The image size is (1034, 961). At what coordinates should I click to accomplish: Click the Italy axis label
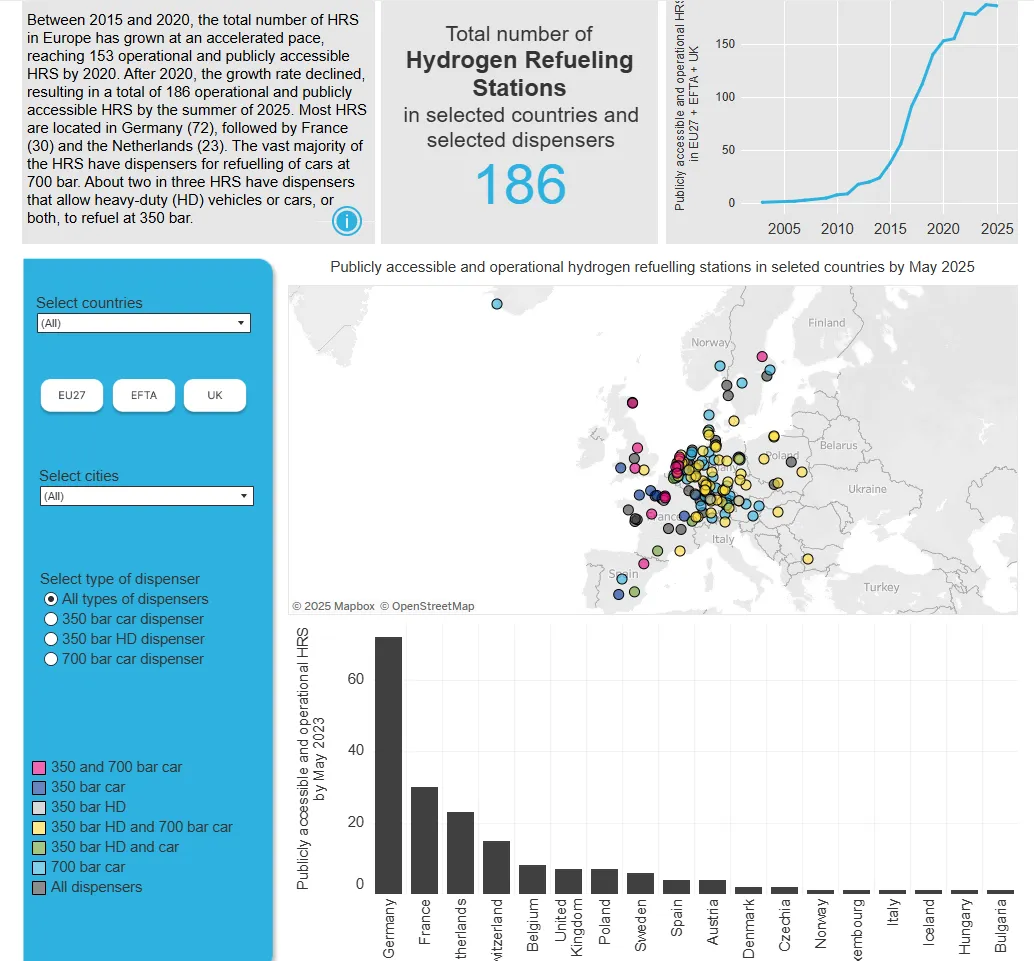[892, 912]
